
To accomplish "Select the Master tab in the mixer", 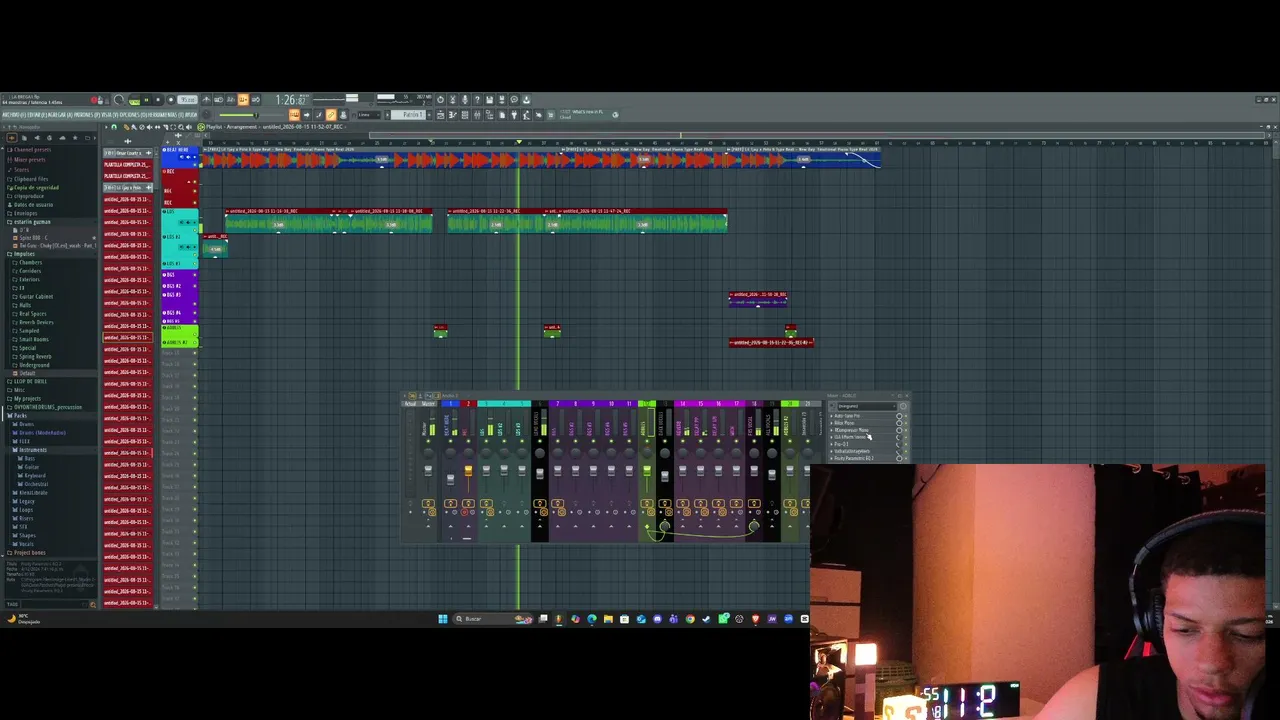I will [x=428, y=403].
